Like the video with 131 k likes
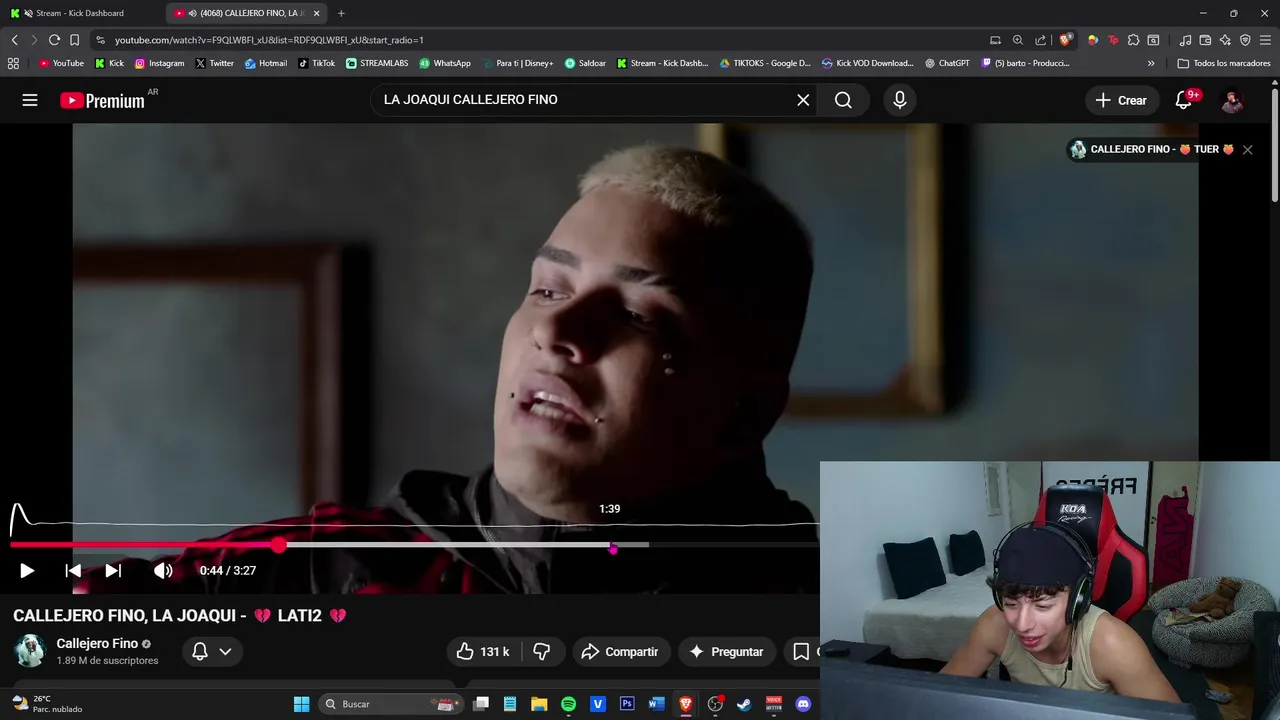Image resolution: width=1280 pixels, height=720 pixels. coord(483,652)
